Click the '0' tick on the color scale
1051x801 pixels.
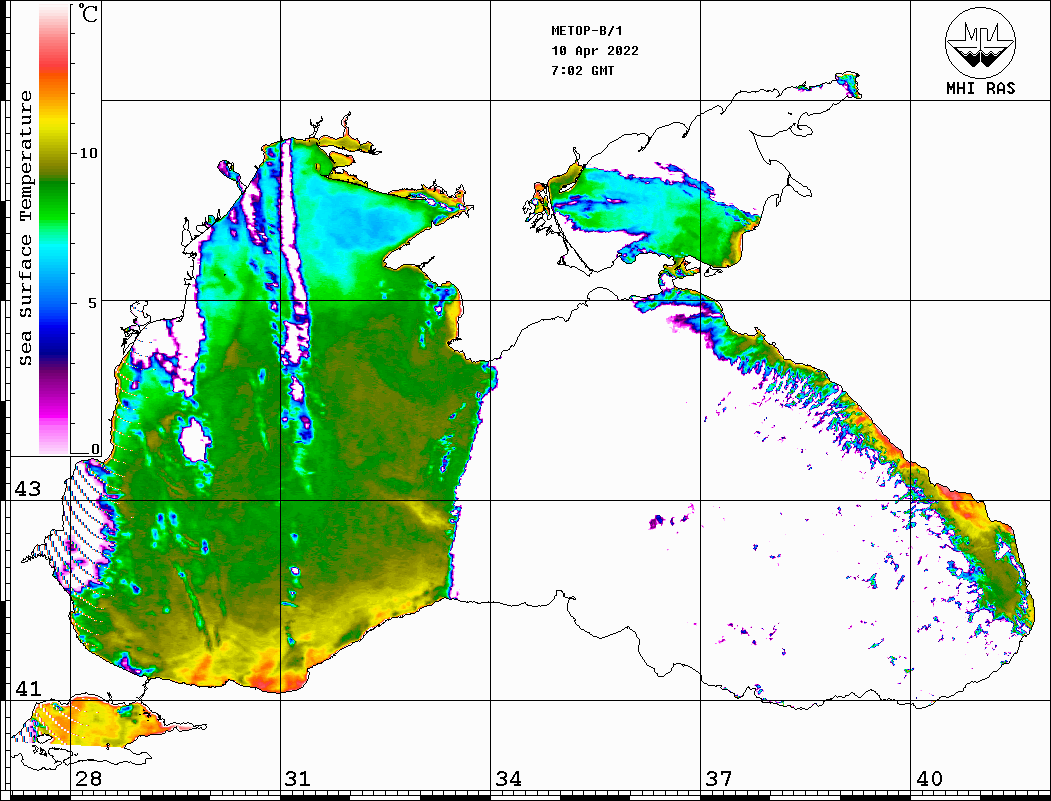pos(95,449)
